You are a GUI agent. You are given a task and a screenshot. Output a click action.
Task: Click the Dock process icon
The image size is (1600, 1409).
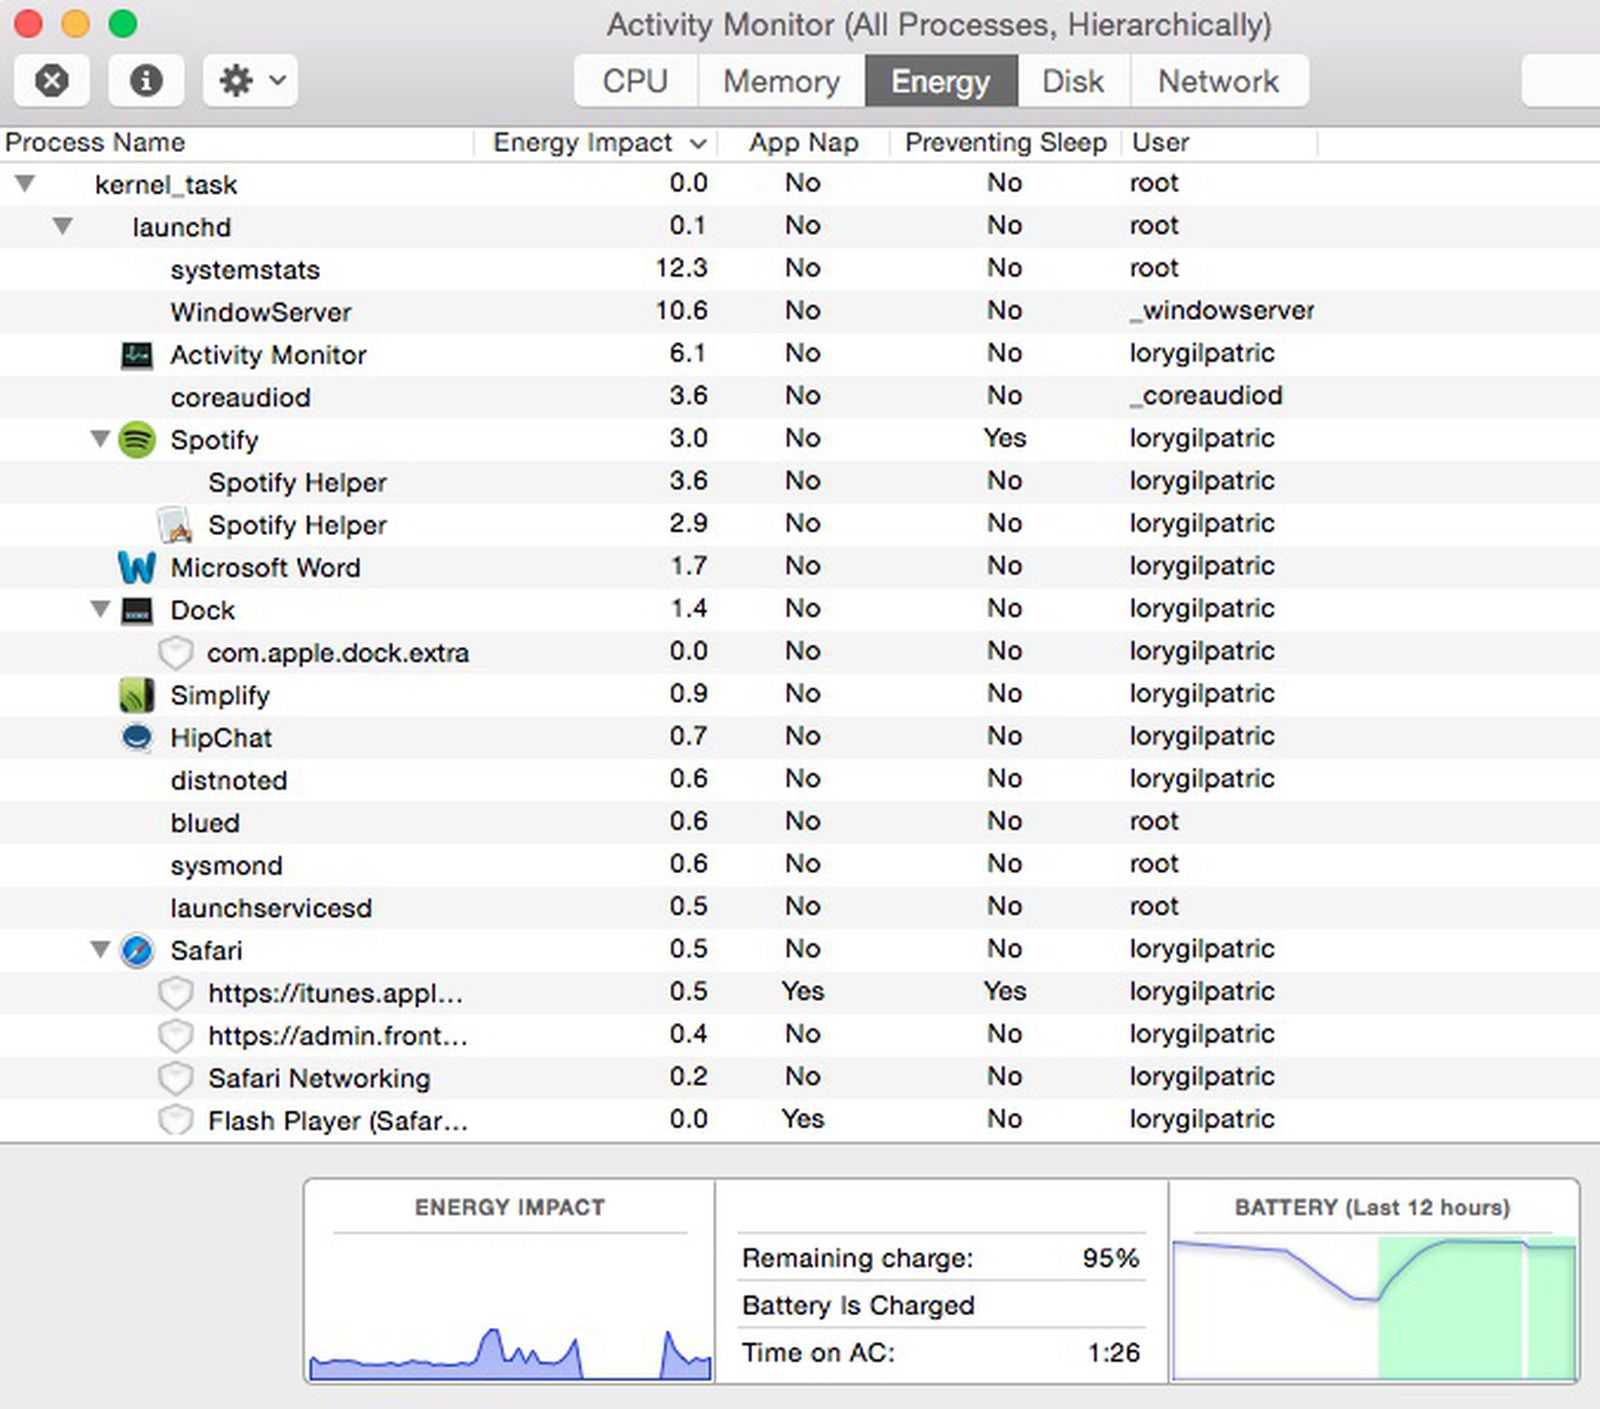(x=137, y=610)
